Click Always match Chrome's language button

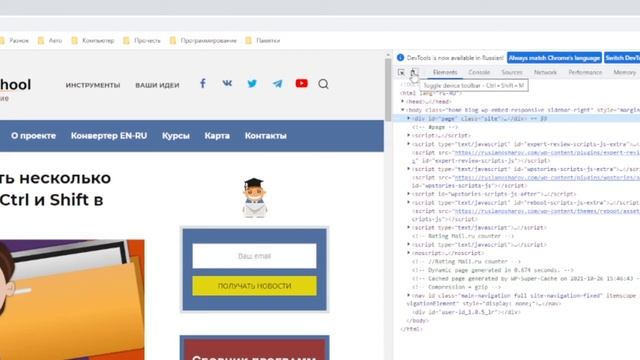pyautogui.click(x=554, y=58)
